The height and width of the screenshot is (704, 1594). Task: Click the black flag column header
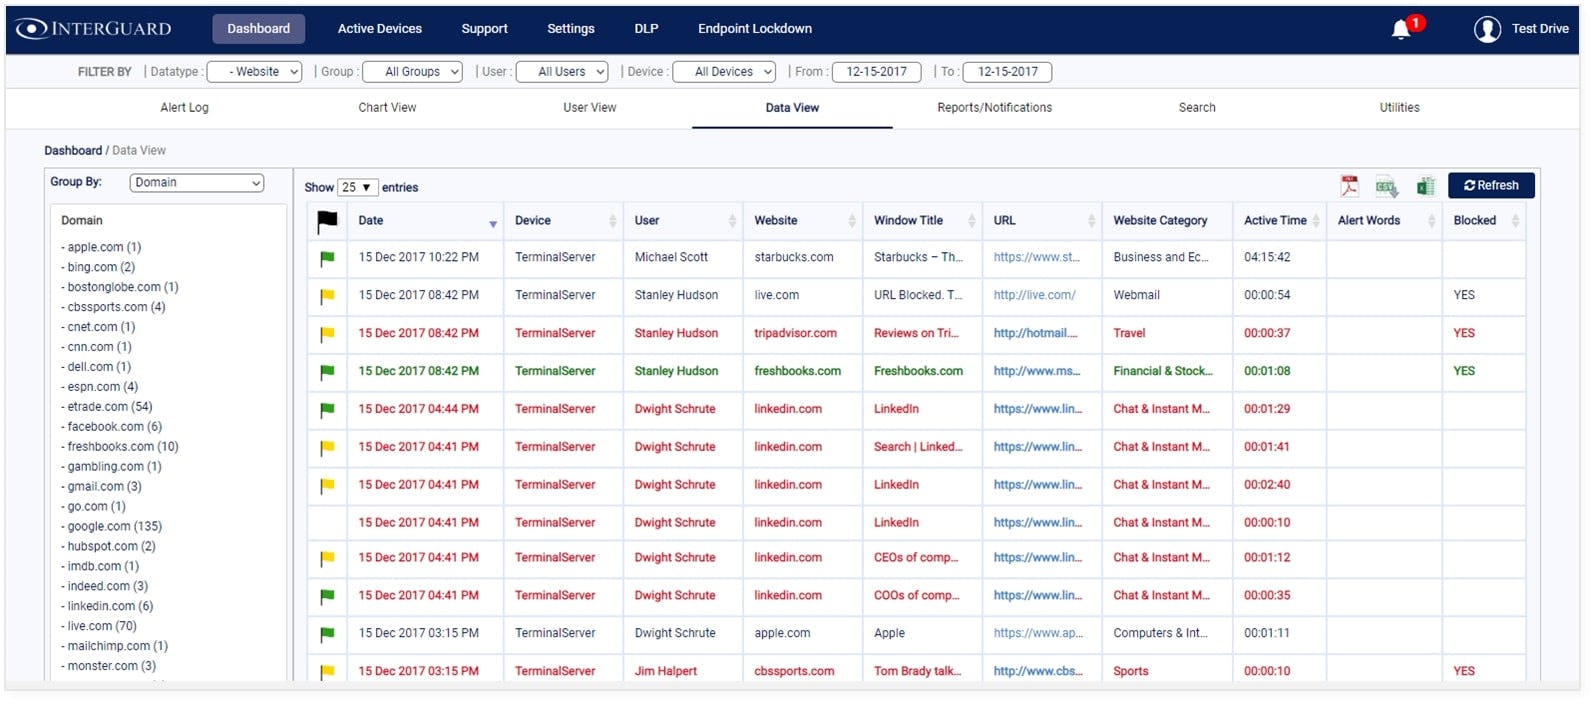(327, 221)
